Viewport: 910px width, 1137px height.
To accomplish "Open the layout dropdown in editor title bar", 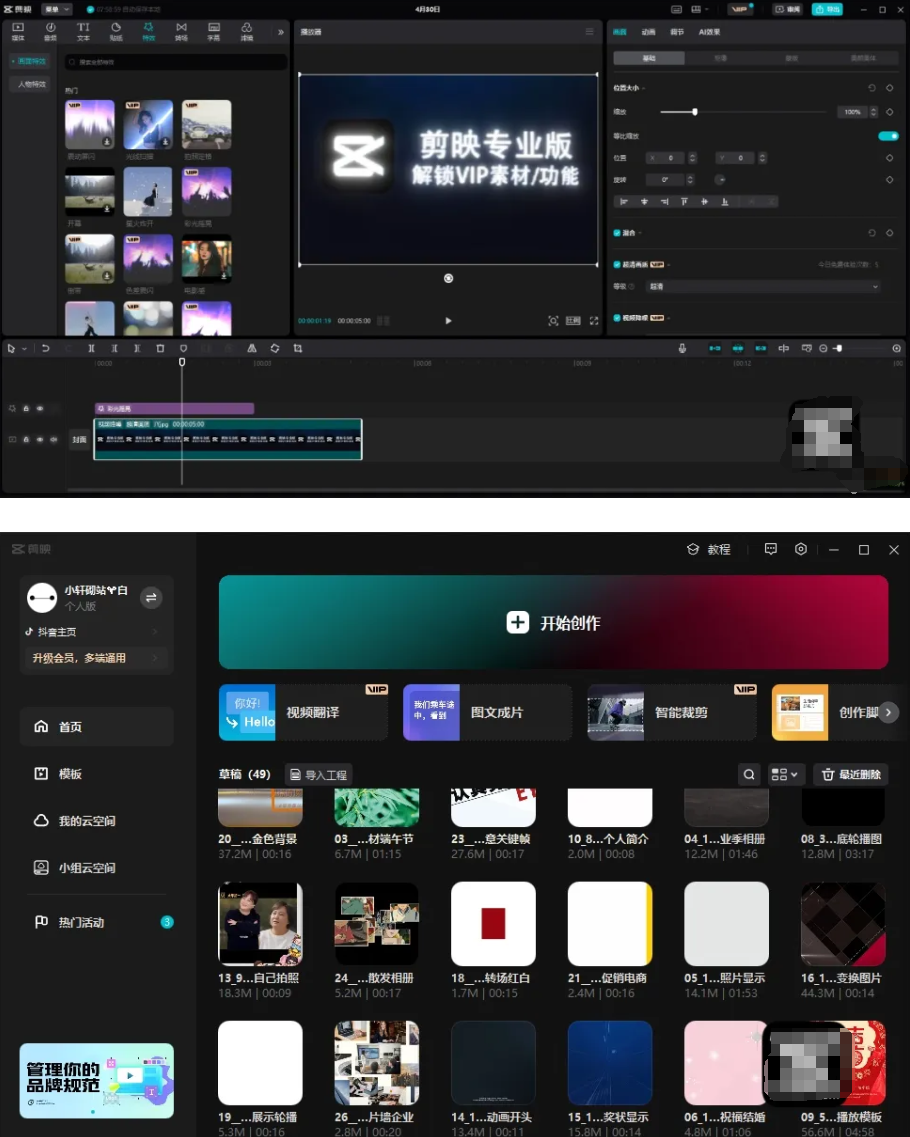I will click(x=698, y=9).
